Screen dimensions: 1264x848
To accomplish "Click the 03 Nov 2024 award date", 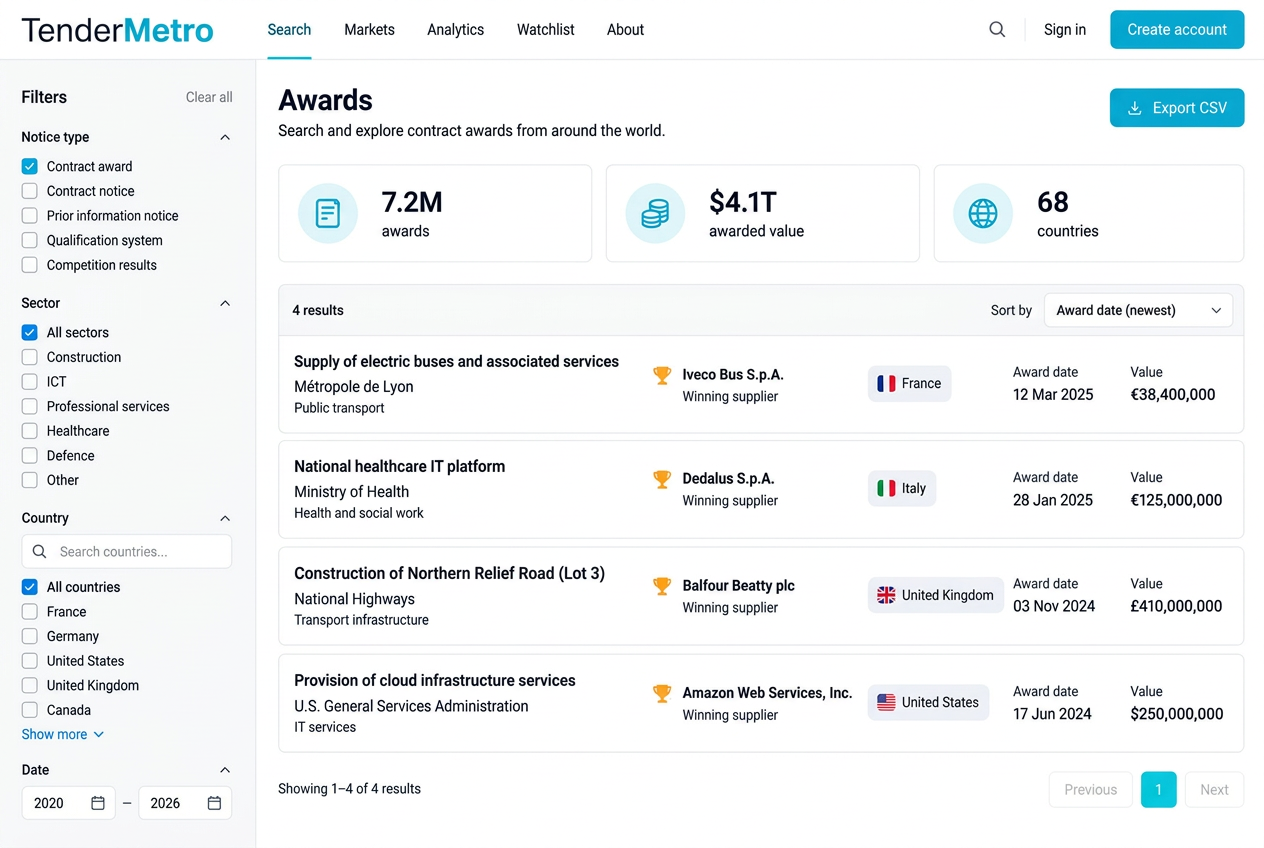I will point(1054,606).
